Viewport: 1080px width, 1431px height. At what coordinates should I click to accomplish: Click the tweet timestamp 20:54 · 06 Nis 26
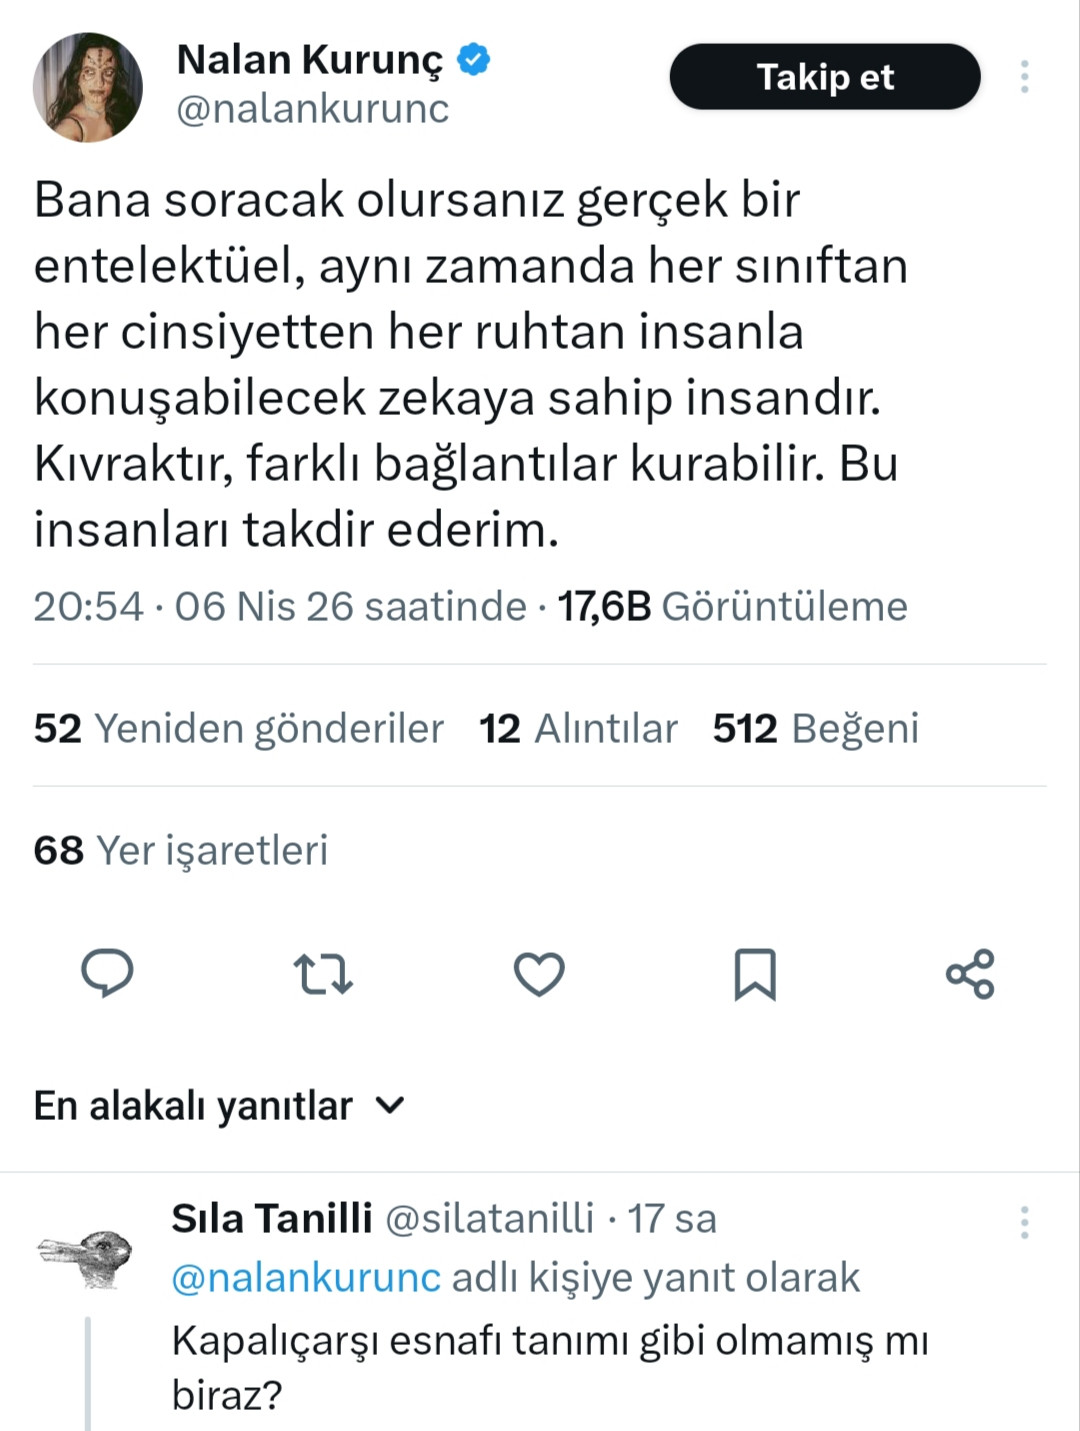pos(280,607)
